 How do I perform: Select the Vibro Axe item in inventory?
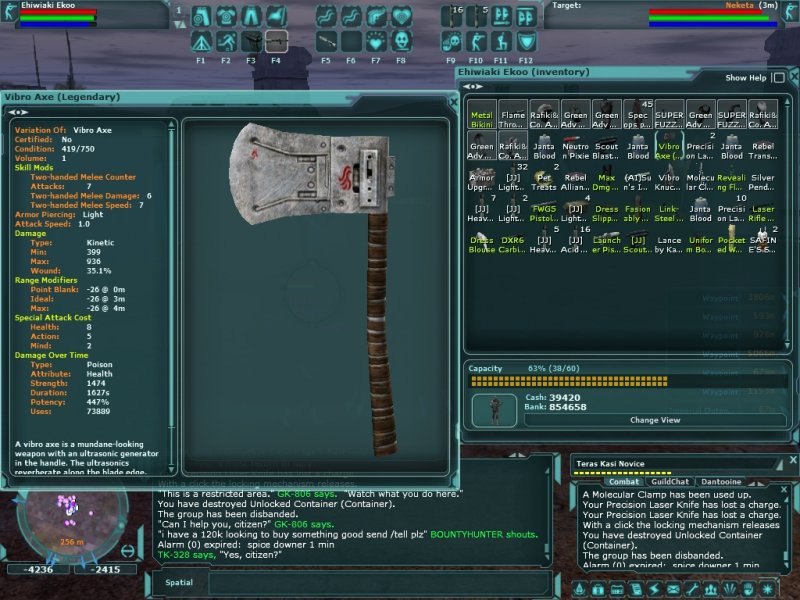(x=669, y=146)
